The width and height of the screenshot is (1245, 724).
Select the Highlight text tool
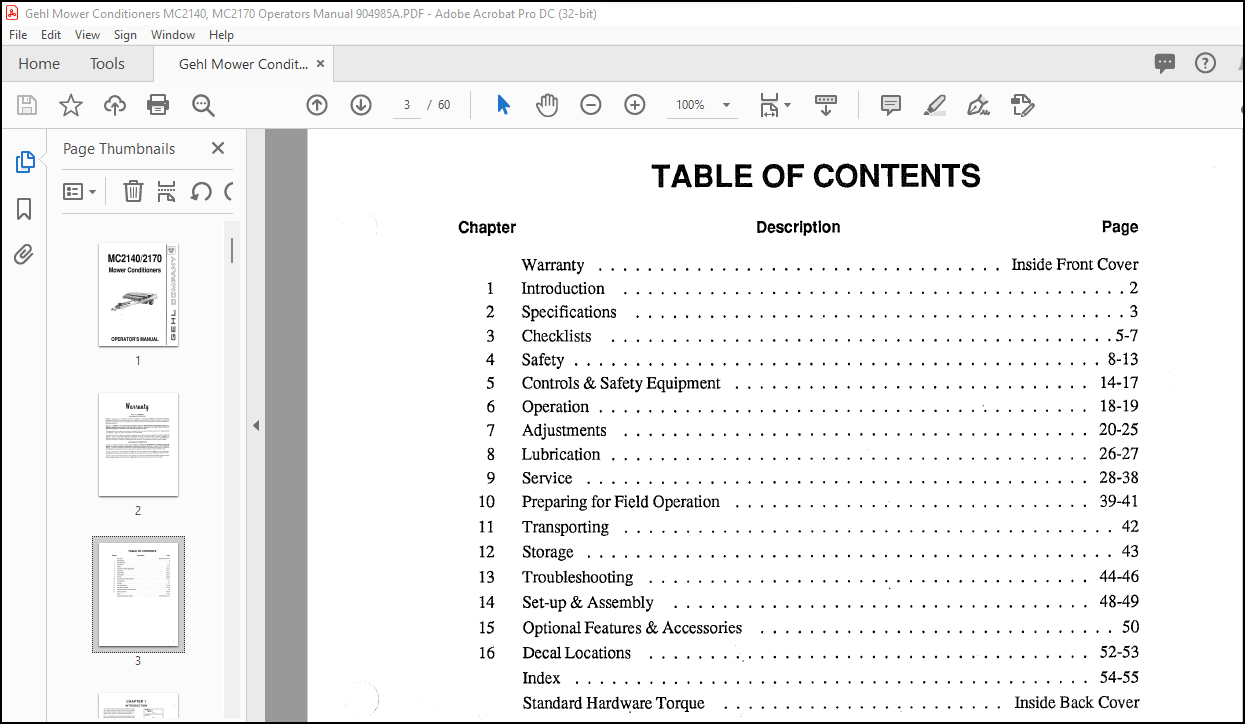(935, 105)
